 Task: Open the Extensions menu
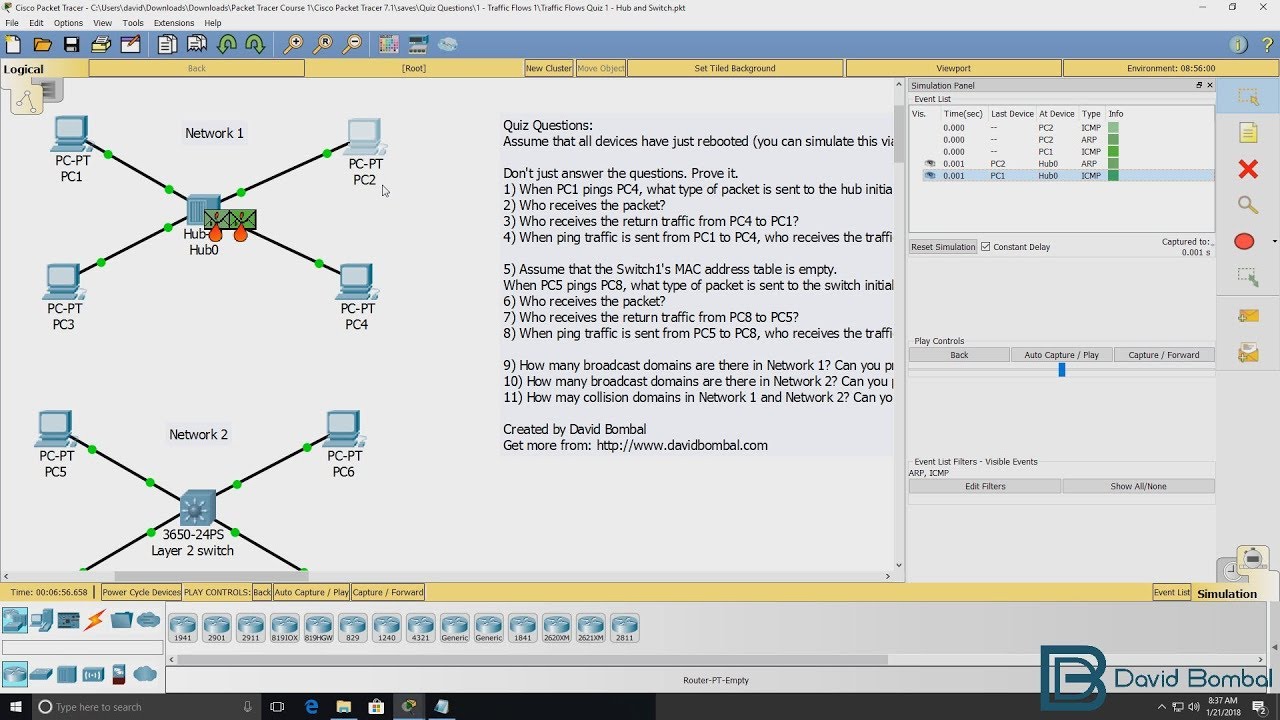pos(174,23)
